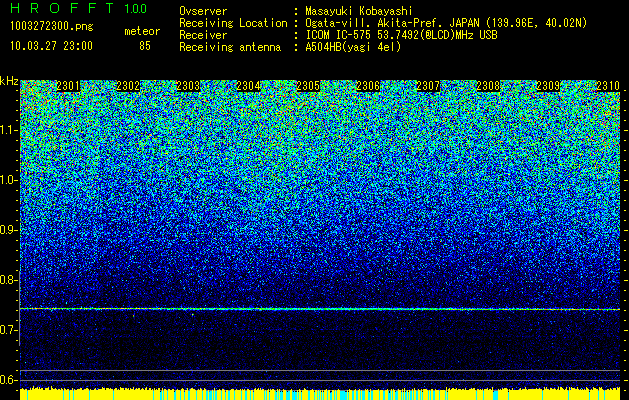Image resolution: width=629 pixels, height=400 pixels.
Task: Click antenna value A504HB(yagi 4el)
Action: point(353,47)
